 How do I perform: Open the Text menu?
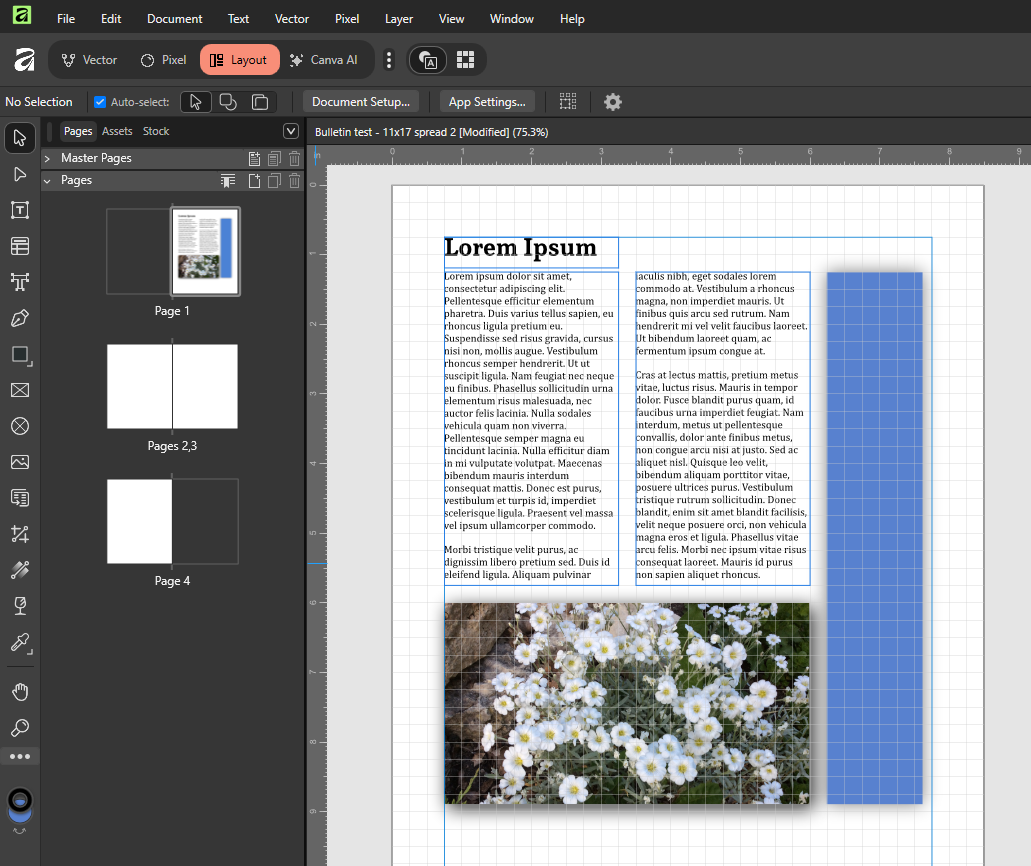238,19
